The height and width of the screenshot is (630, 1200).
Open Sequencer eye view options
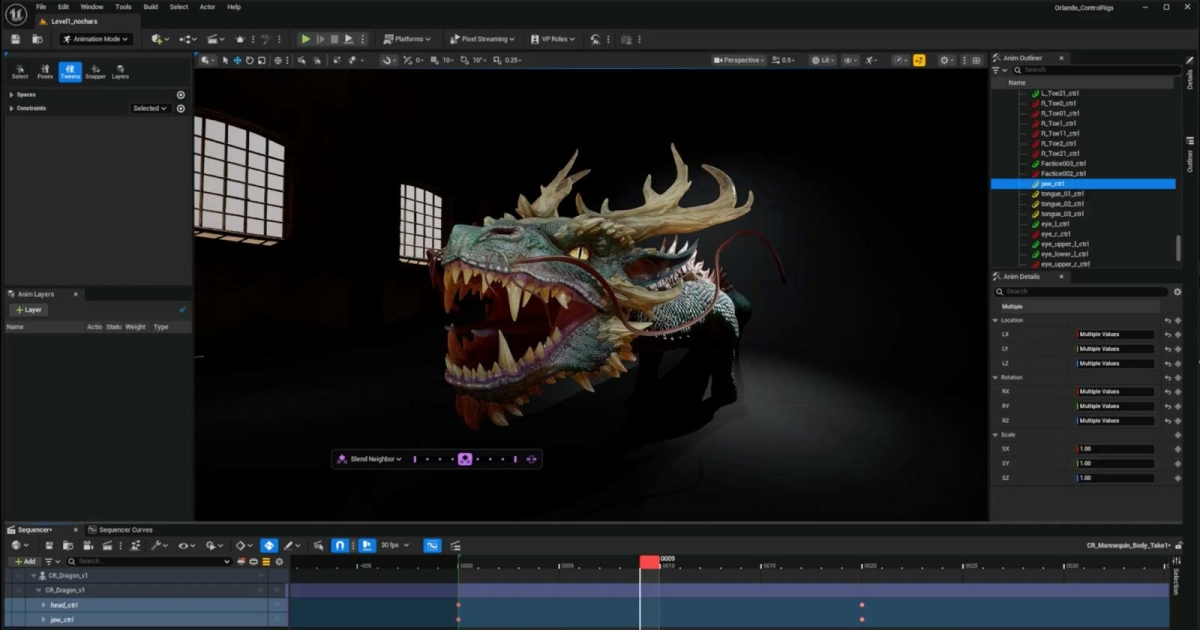click(x=186, y=546)
